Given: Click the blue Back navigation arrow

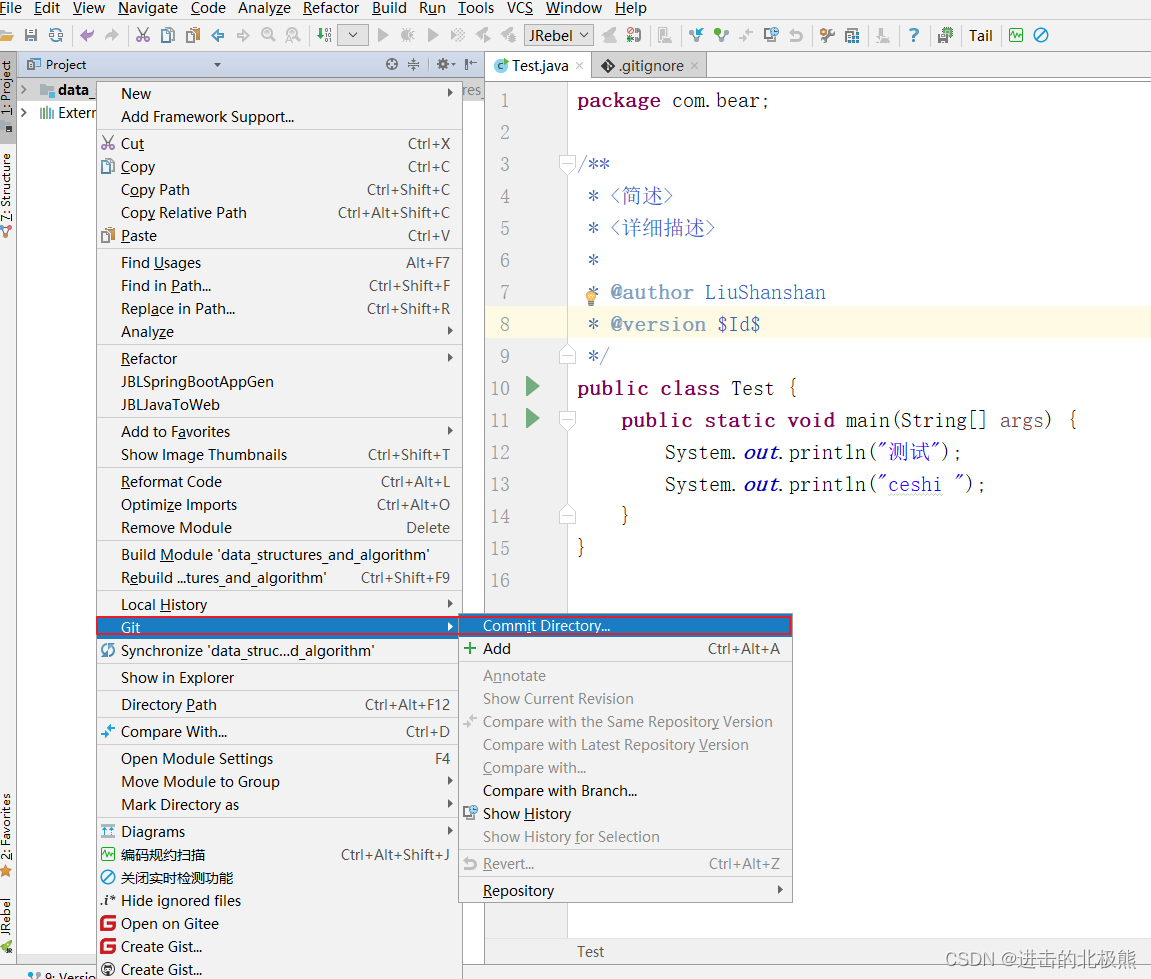Looking at the screenshot, I should pos(218,35).
